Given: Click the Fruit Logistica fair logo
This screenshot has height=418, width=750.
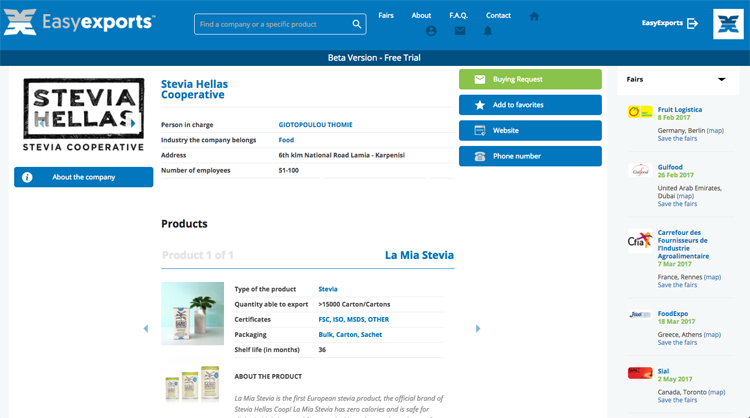Looking at the screenshot, I should point(640,112).
